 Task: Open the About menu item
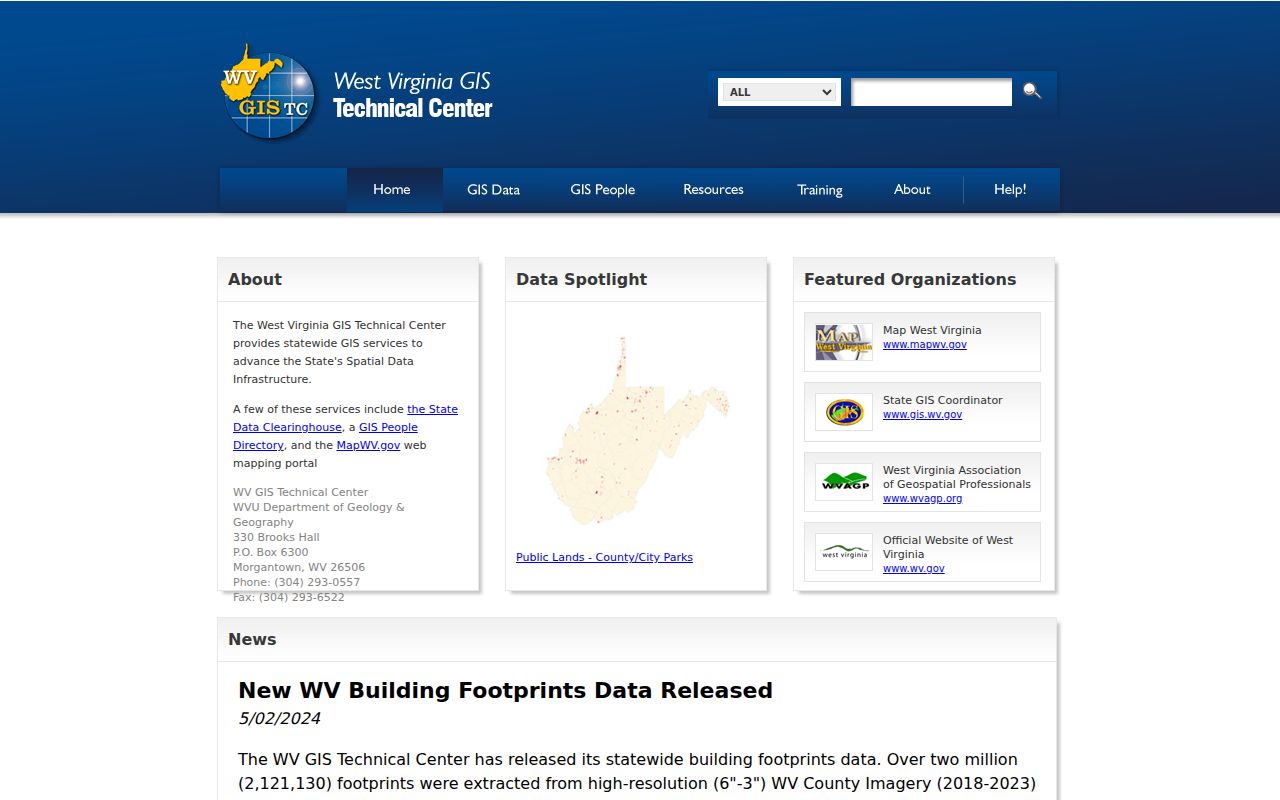(912, 189)
